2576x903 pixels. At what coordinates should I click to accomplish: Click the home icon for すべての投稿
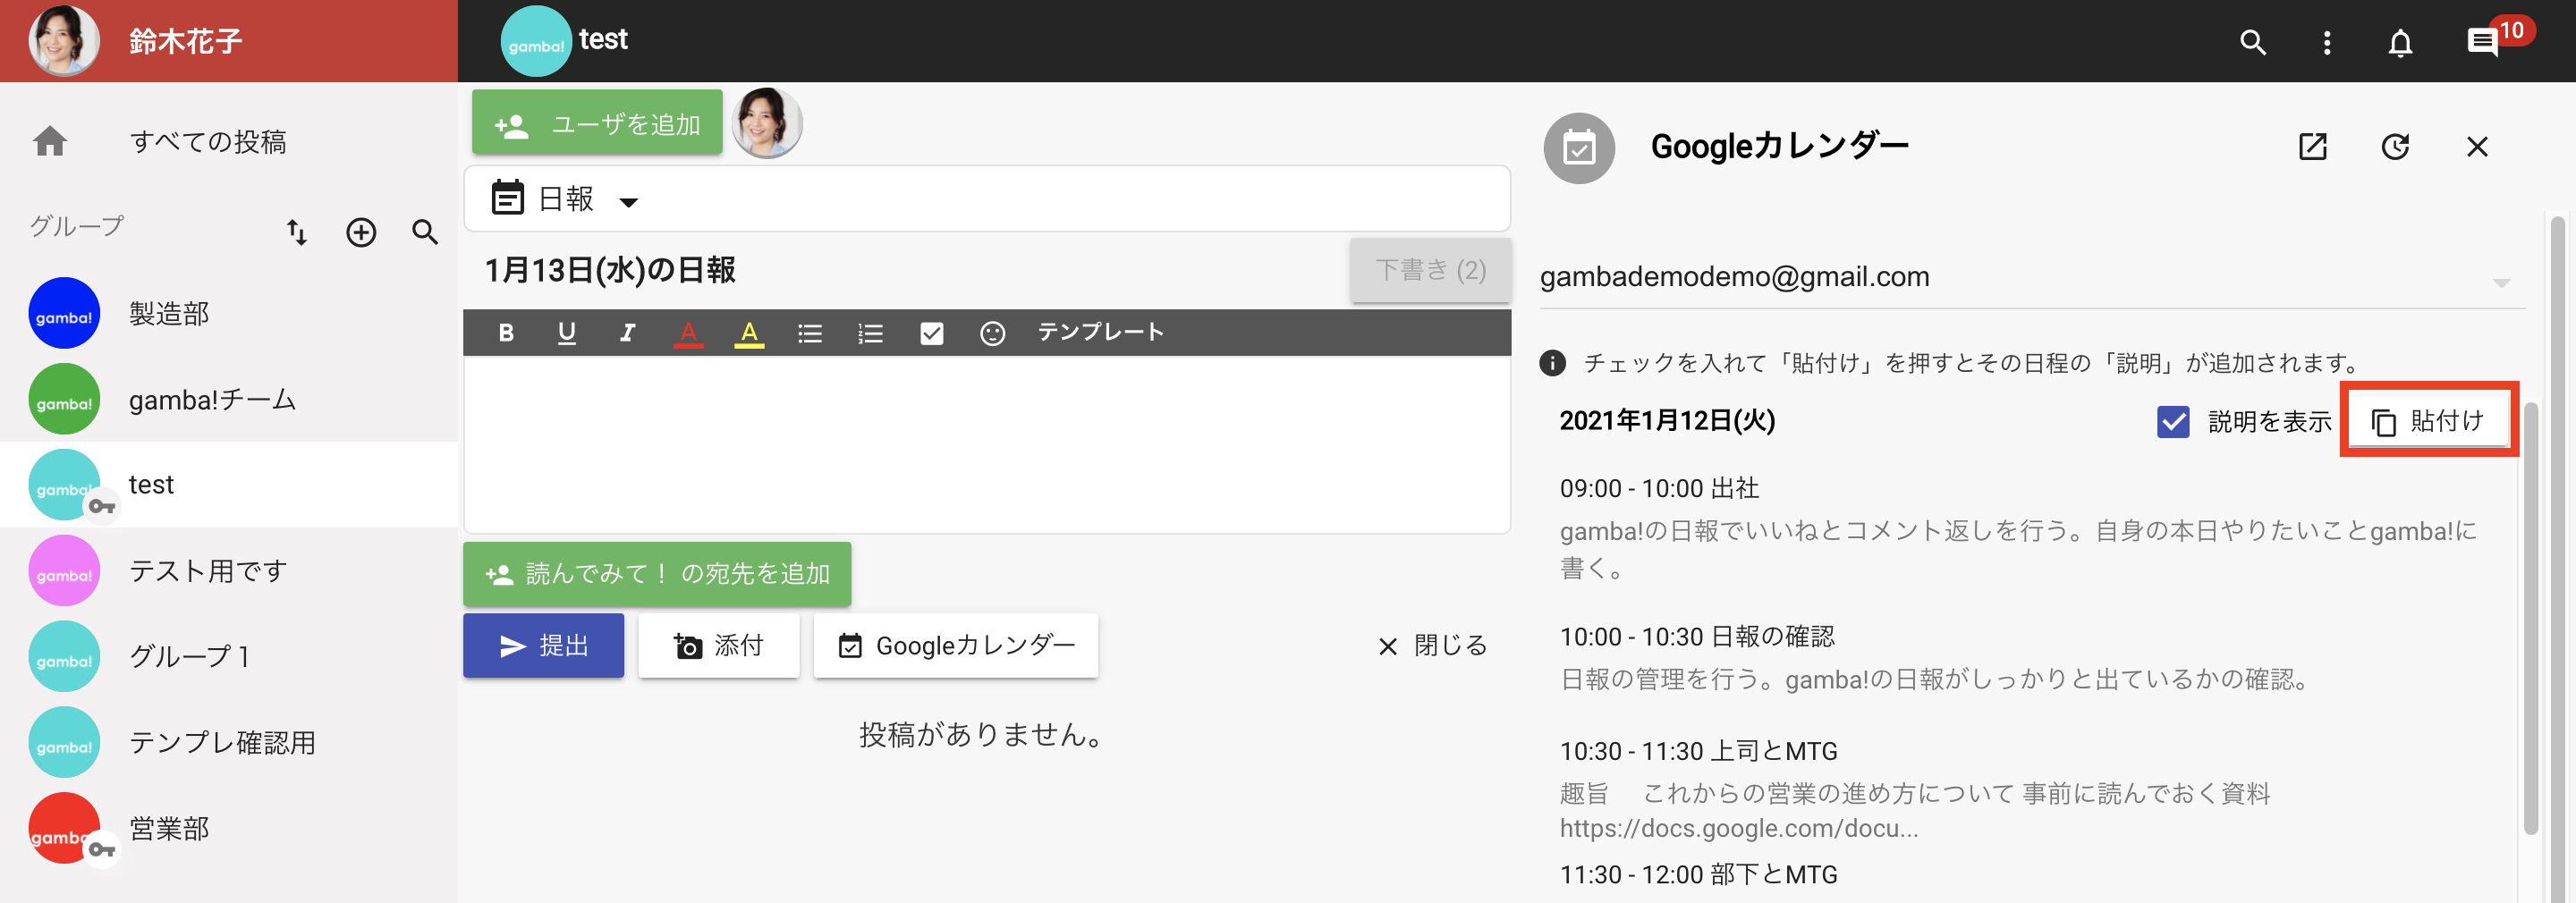click(x=50, y=141)
